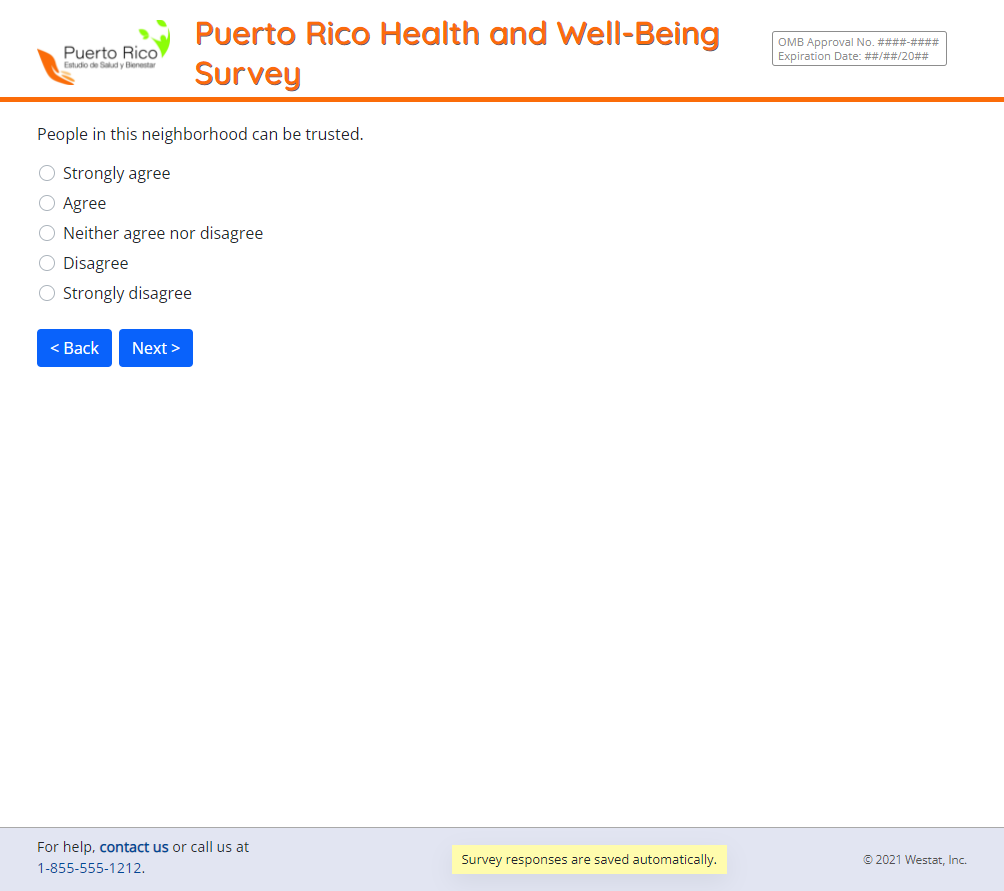Click the 2021 Westat, Inc. copyright text
The width and height of the screenshot is (1004, 891).
pyautogui.click(x=914, y=860)
